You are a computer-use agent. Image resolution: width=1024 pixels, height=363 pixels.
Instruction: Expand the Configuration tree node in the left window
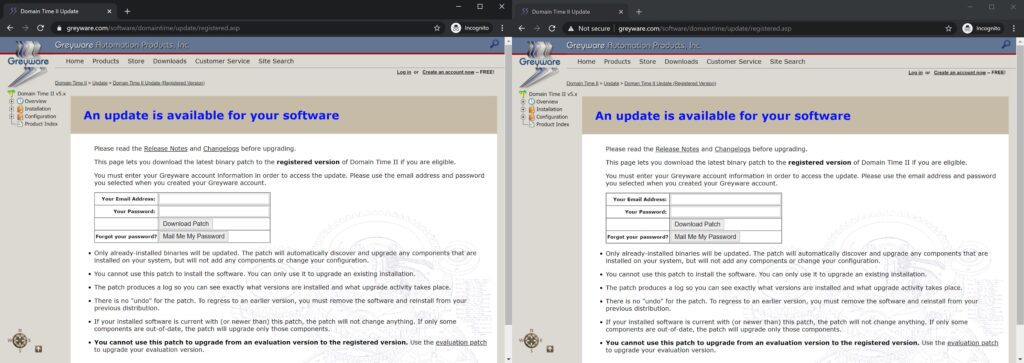(x=12, y=116)
